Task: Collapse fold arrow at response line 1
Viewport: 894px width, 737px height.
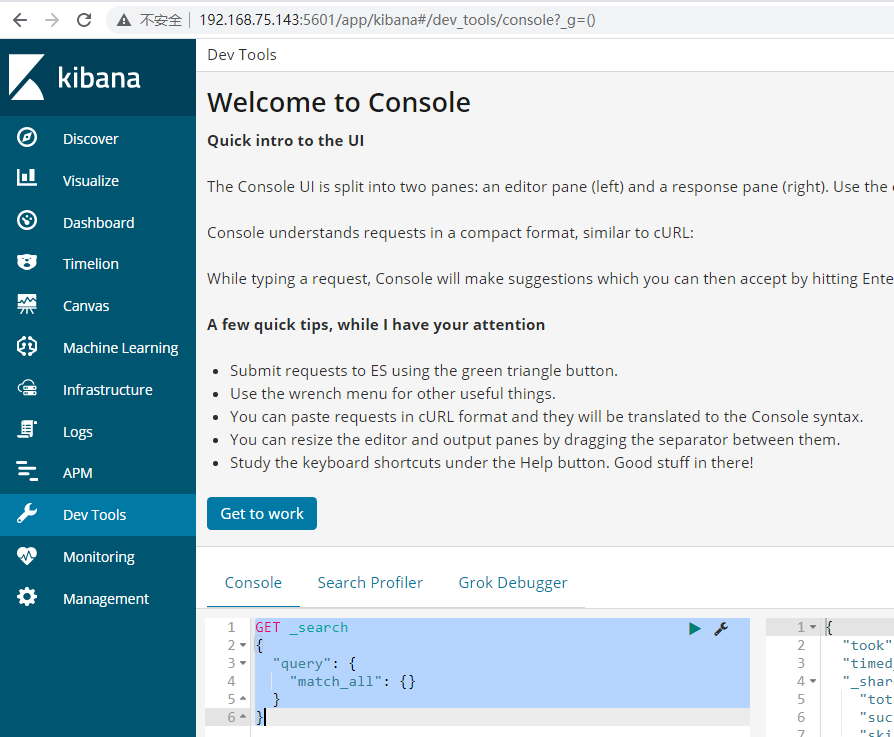Action: click(x=813, y=628)
